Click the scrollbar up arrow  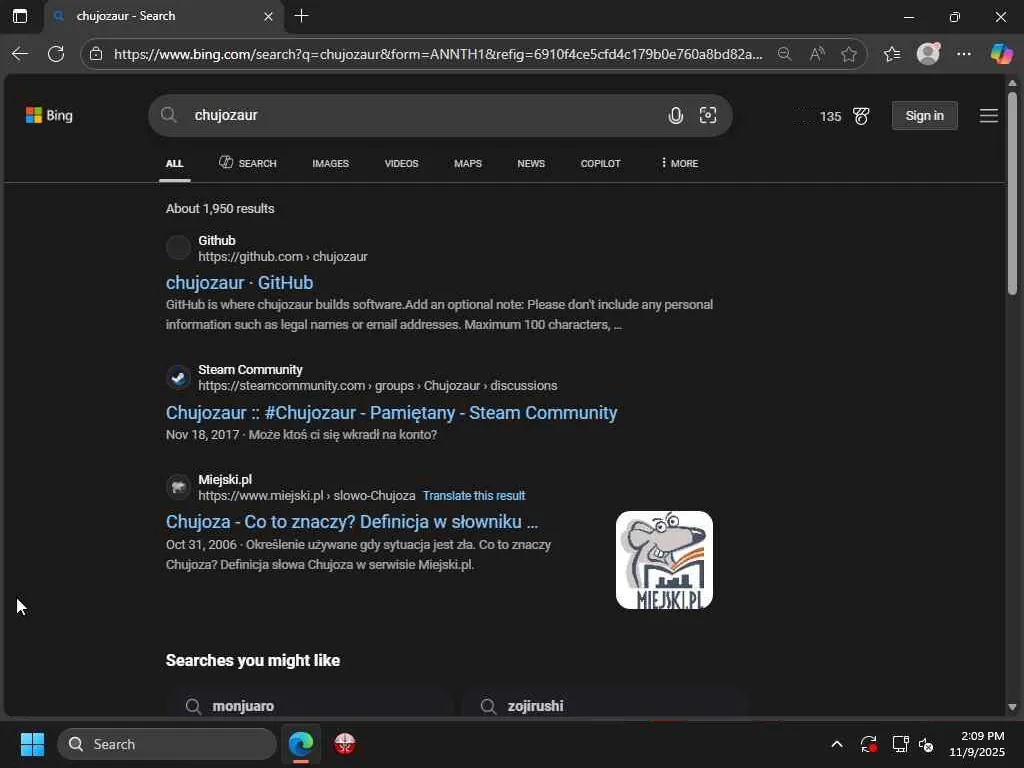(1012, 84)
